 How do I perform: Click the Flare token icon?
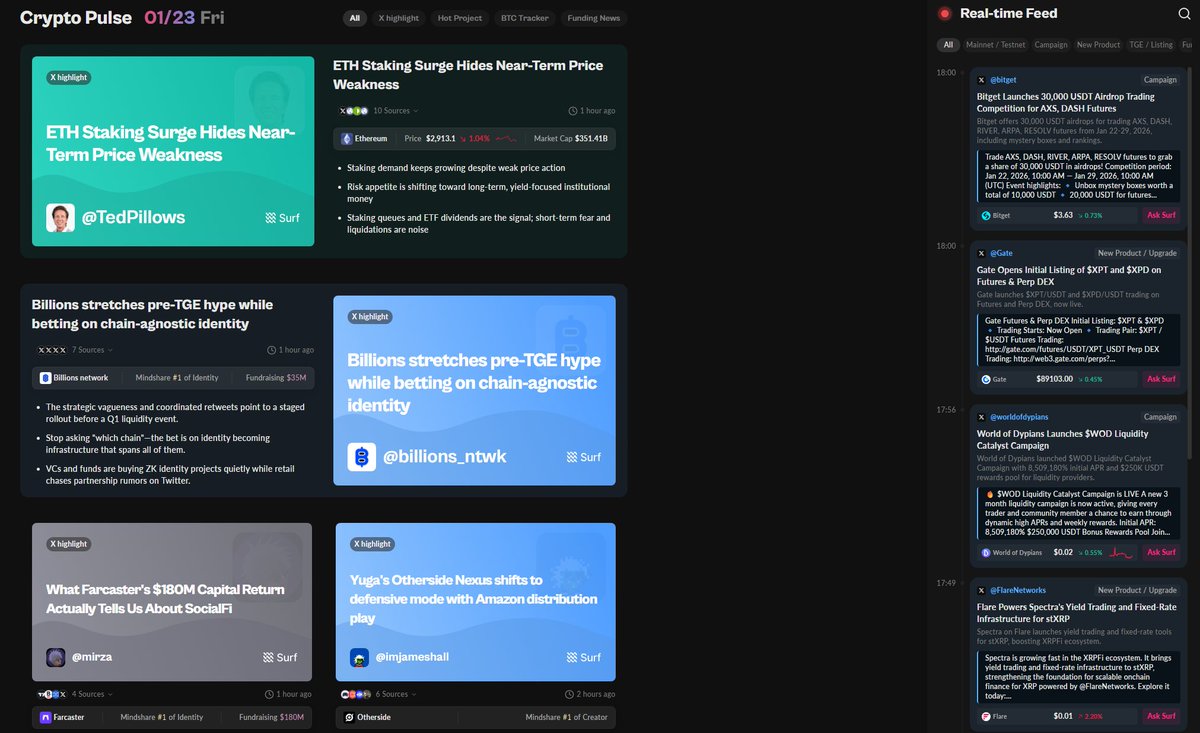pyautogui.click(x=986, y=716)
